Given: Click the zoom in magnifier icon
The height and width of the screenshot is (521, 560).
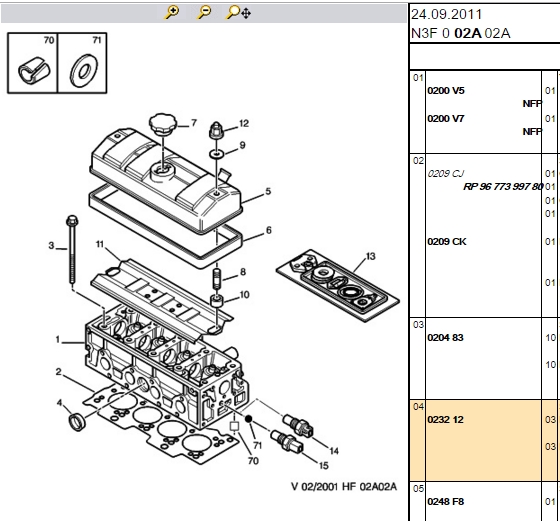Looking at the screenshot, I should tap(172, 12).
